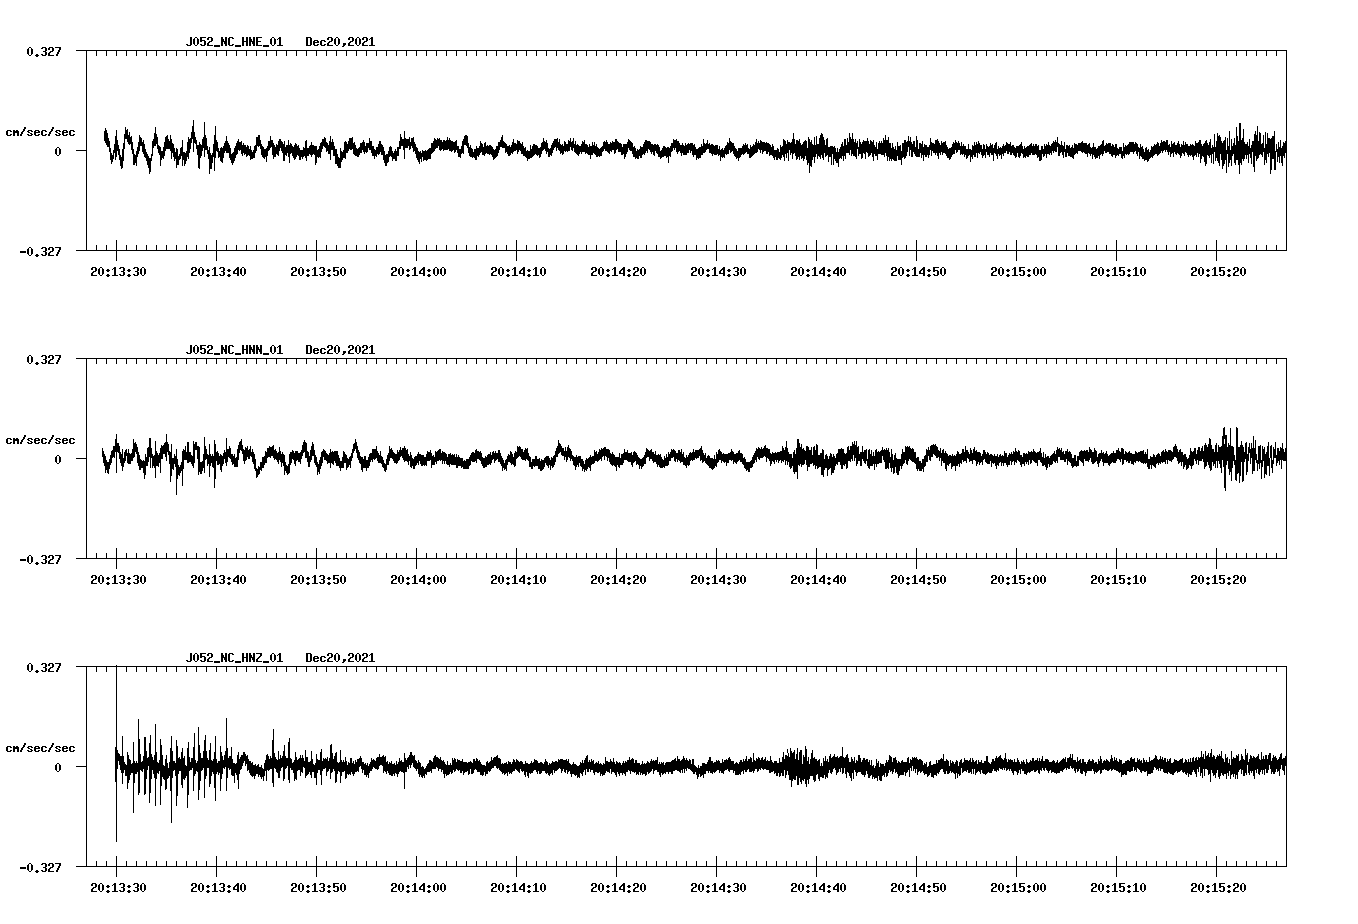Click 20:14:50 label under HNZ plot

pos(918,887)
